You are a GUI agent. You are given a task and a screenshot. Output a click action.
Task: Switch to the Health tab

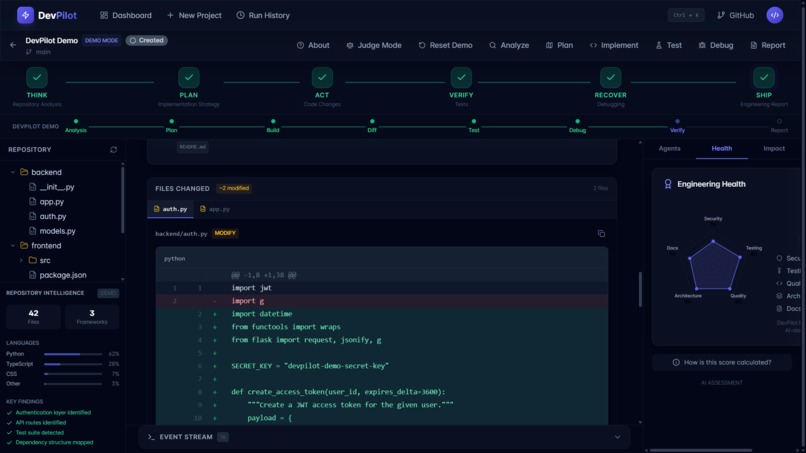tap(722, 149)
